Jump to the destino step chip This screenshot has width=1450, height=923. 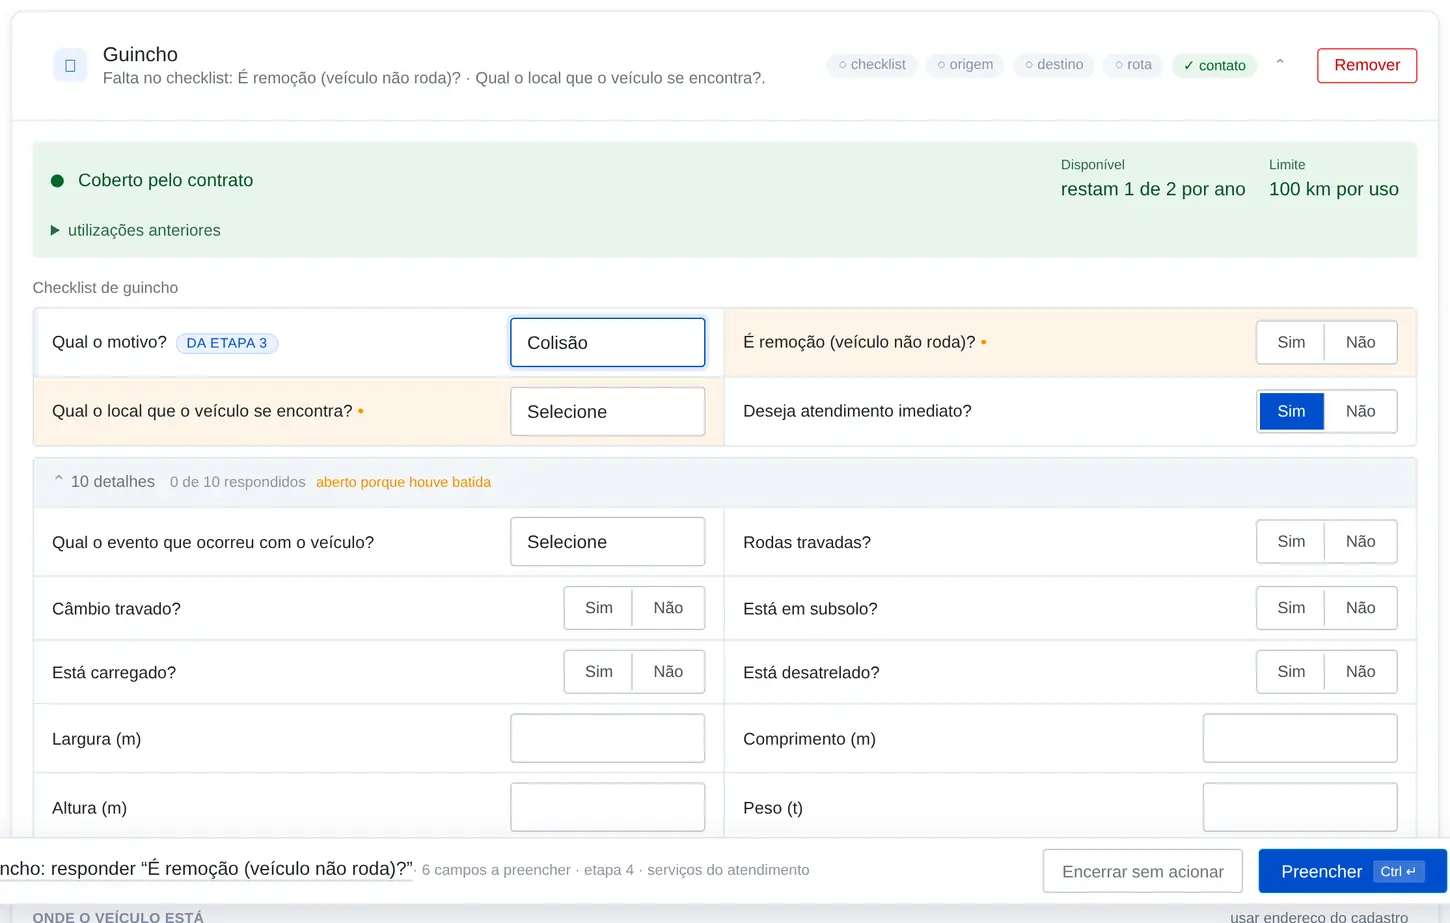[x=1054, y=65]
